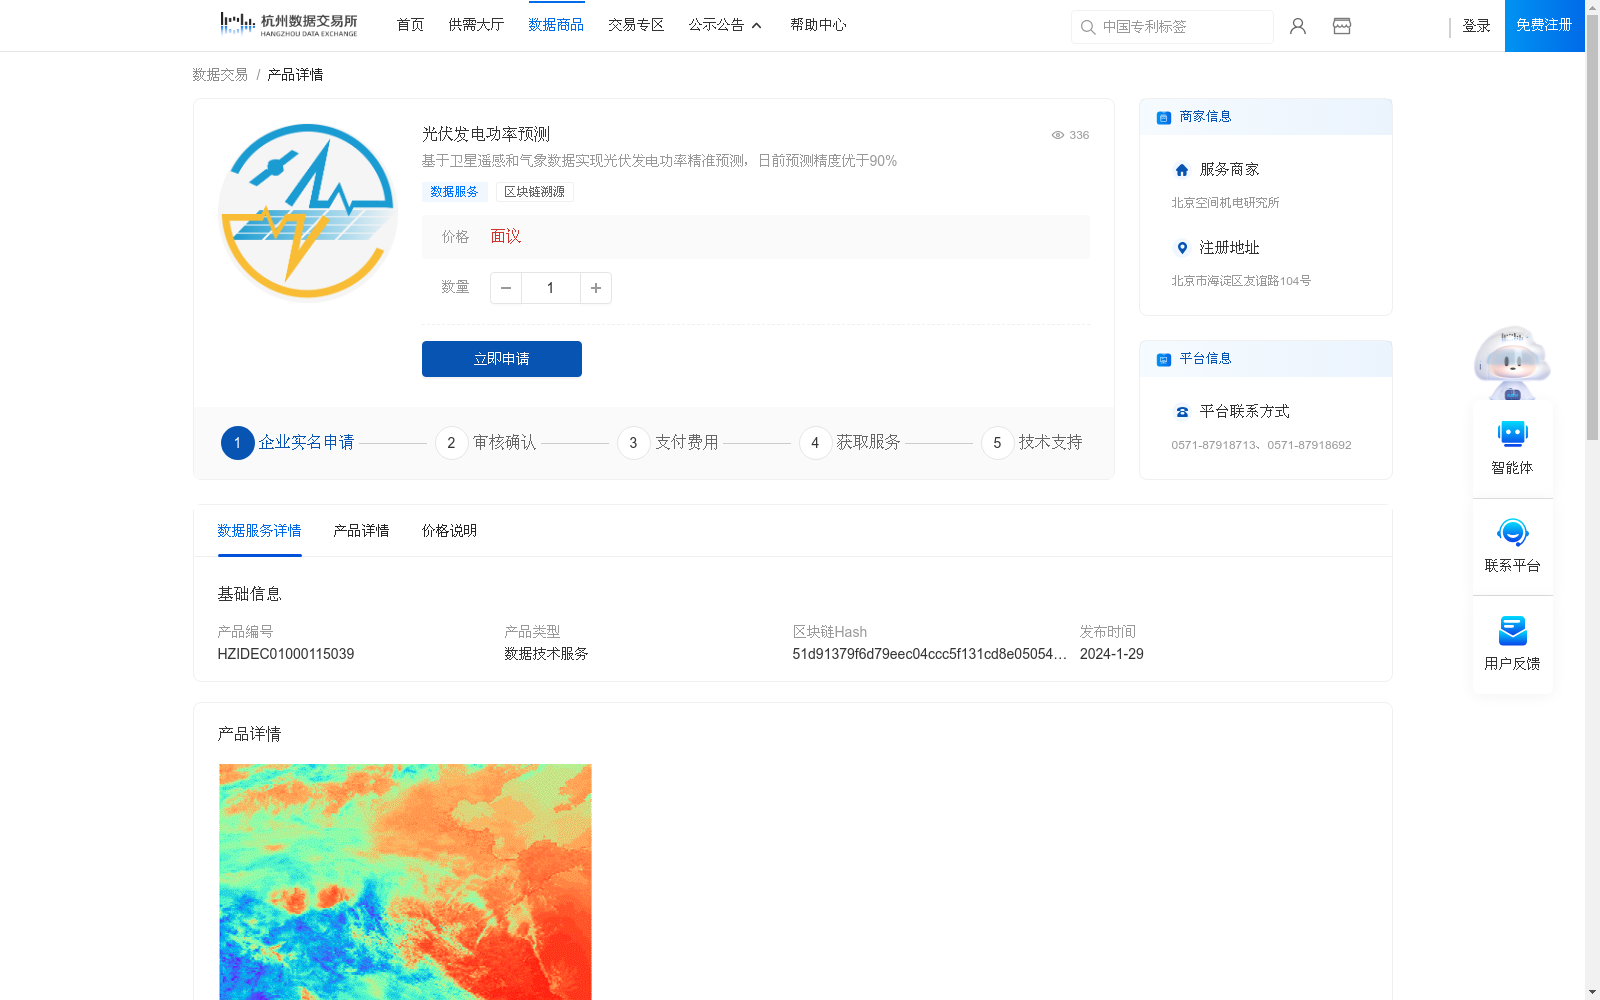1600x1000 pixels.
Task: Click merchant name 北京空间机电研究所
Action: (x=1226, y=203)
